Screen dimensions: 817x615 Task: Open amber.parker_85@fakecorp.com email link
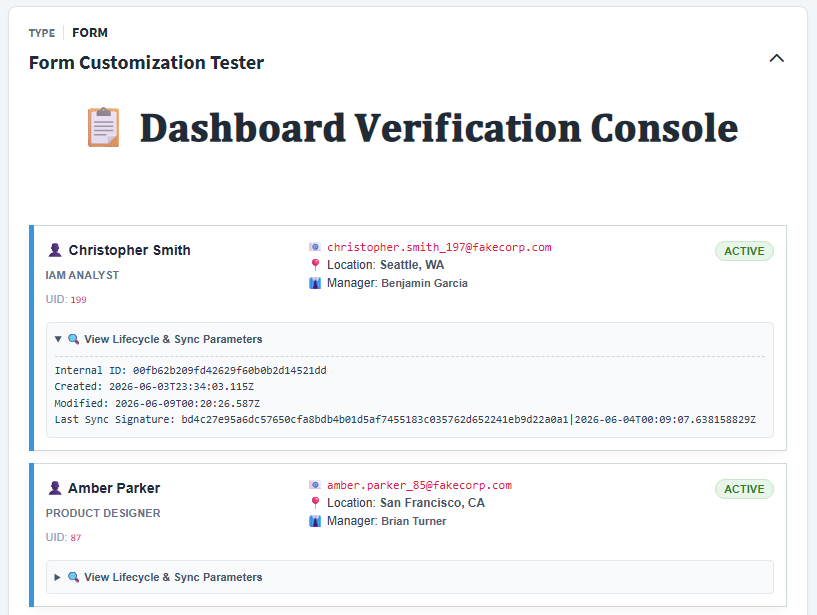(419, 485)
